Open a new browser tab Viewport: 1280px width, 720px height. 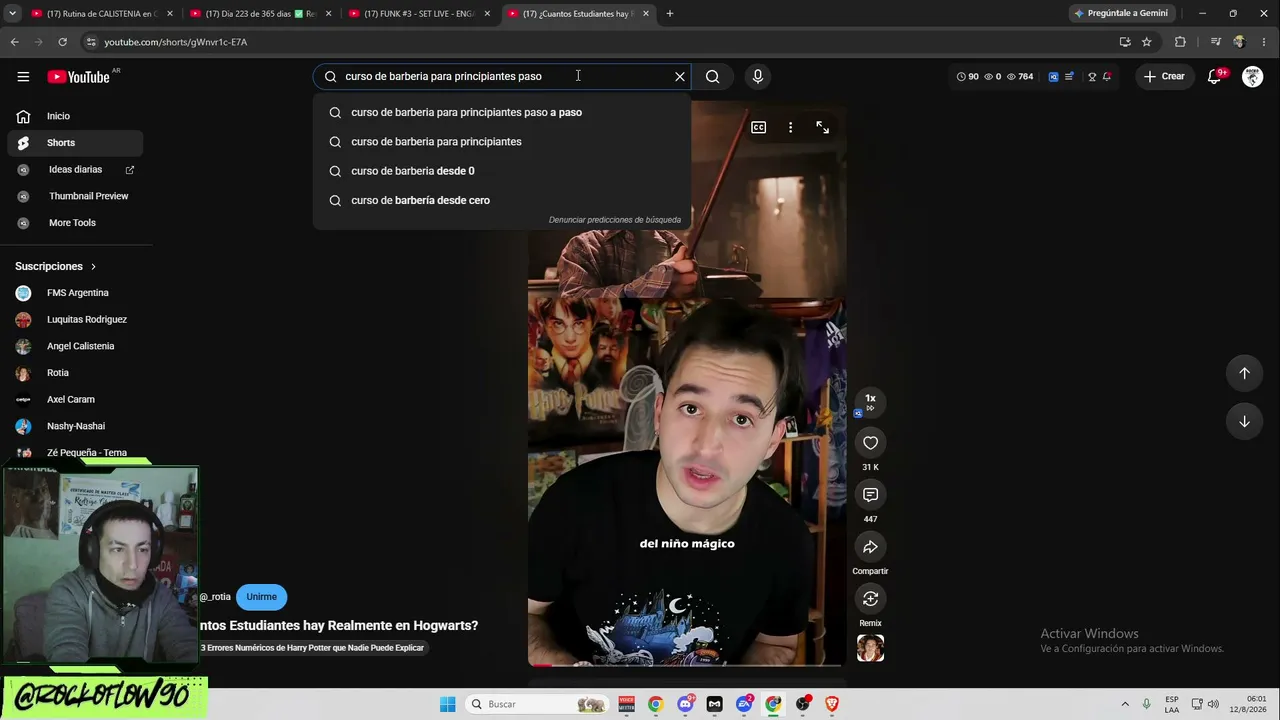[x=670, y=14]
